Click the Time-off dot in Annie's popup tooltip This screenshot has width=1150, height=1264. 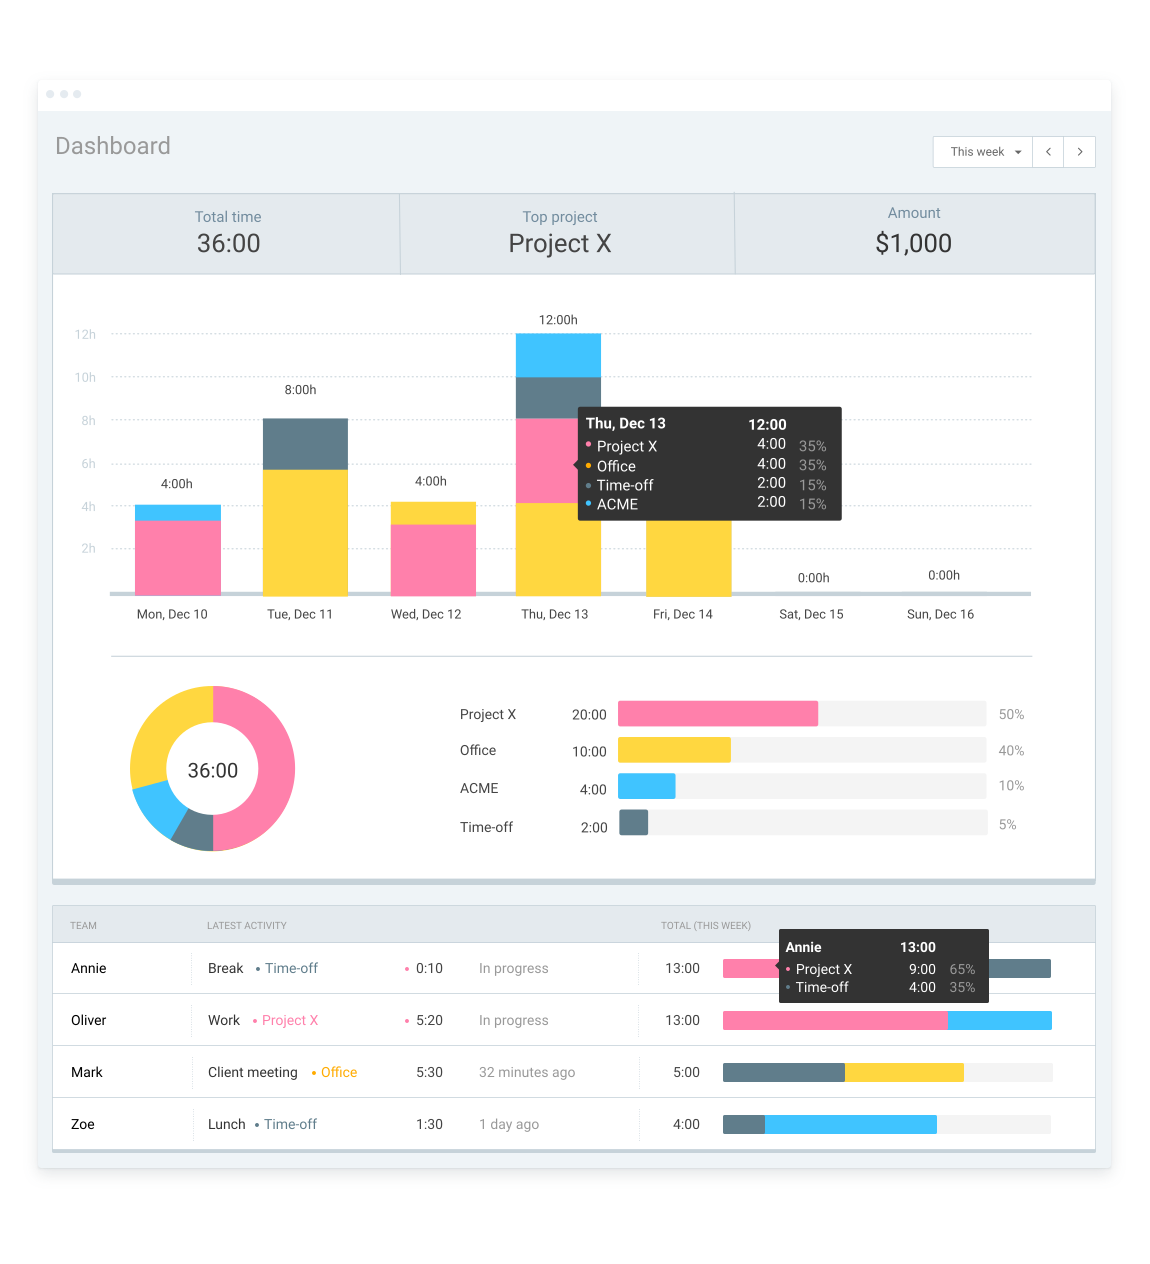point(789,987)
